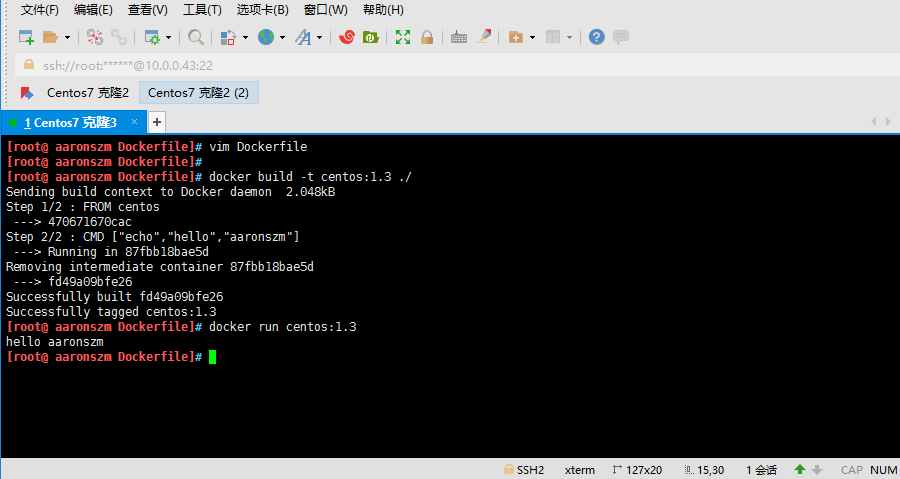Open the 窗口(W) menu

coord(325,10)
